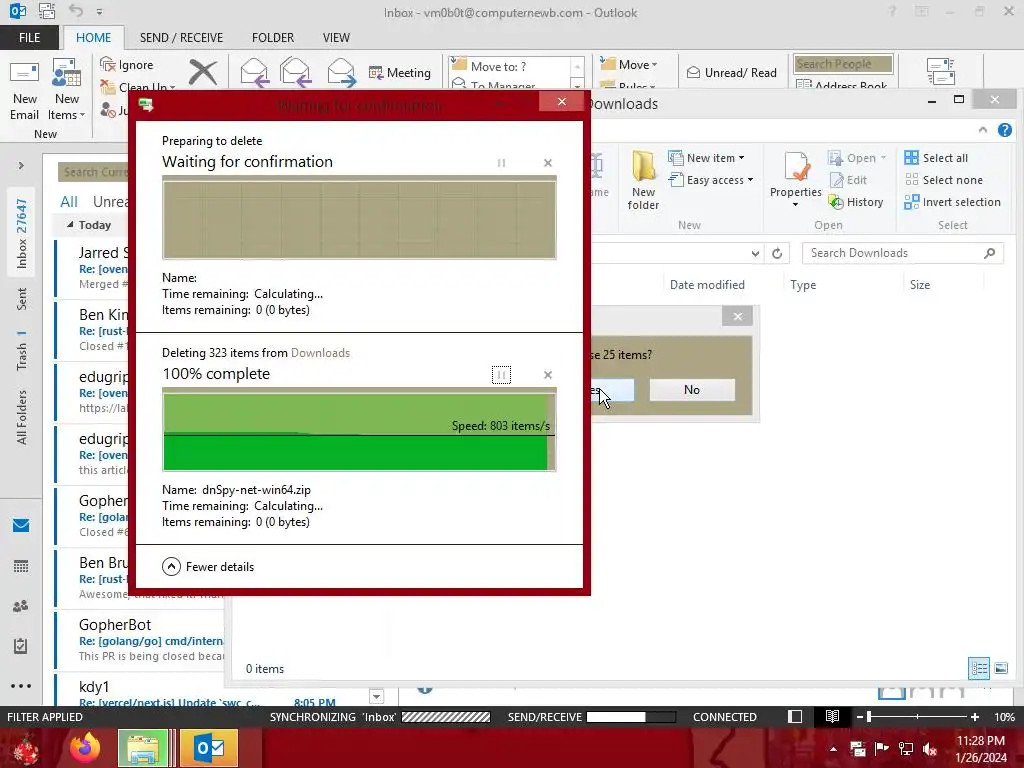Click the navigation options ellipsis
Image resolution: width=1024 pixels, height=768 pixels.
(x=21, y=686)
